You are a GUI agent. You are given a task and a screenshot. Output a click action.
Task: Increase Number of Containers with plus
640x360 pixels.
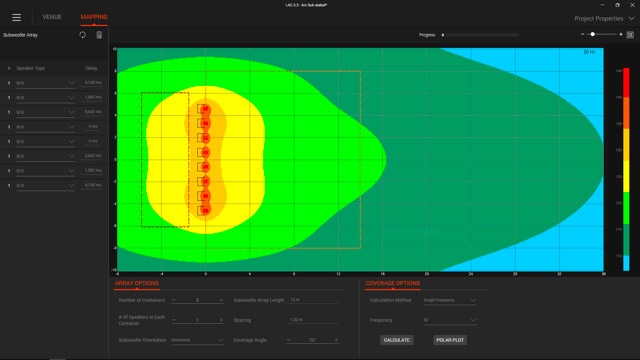pos(221,300)
